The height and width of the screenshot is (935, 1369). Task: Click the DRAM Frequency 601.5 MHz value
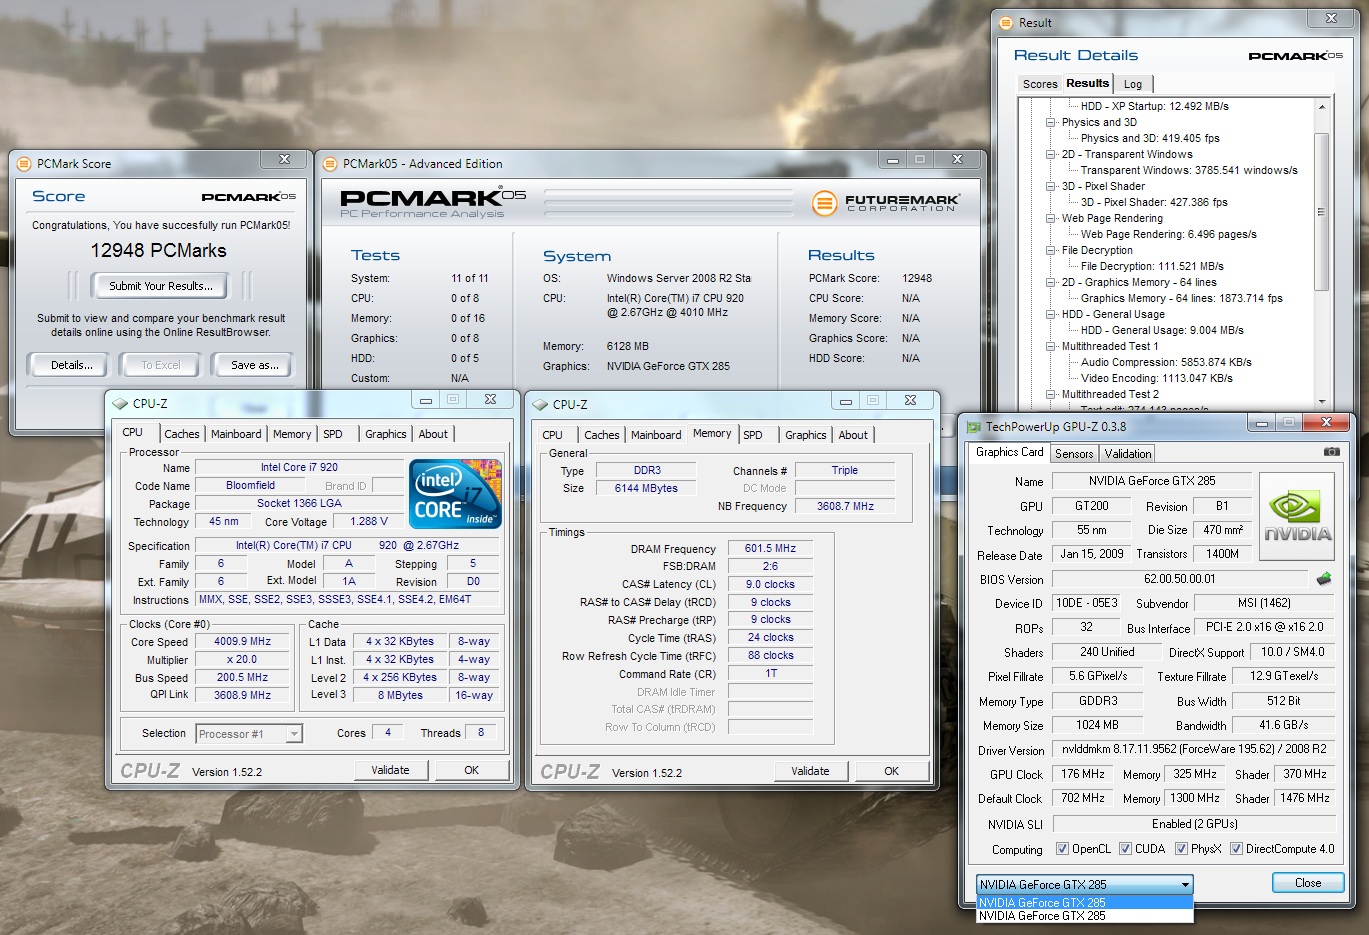(x=771, y=548)
